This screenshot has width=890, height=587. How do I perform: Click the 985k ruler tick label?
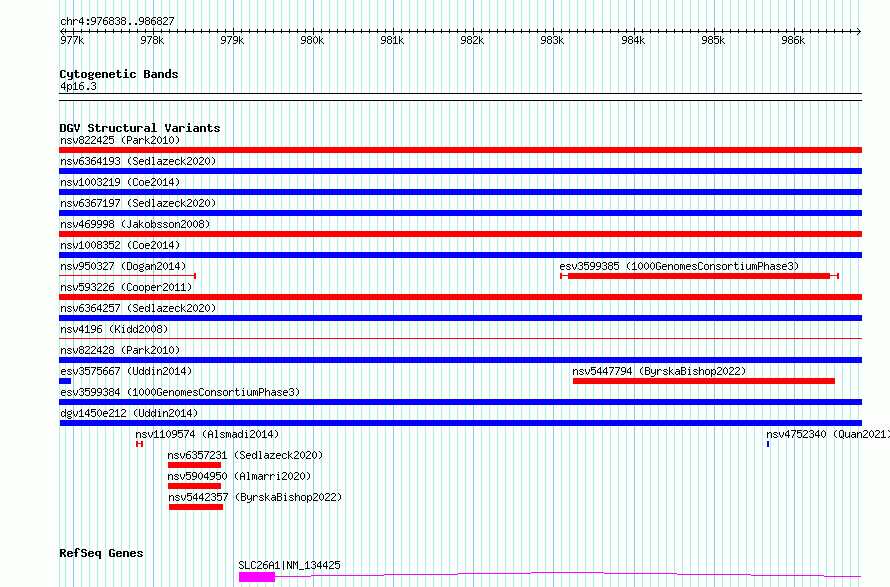[713, 40]
